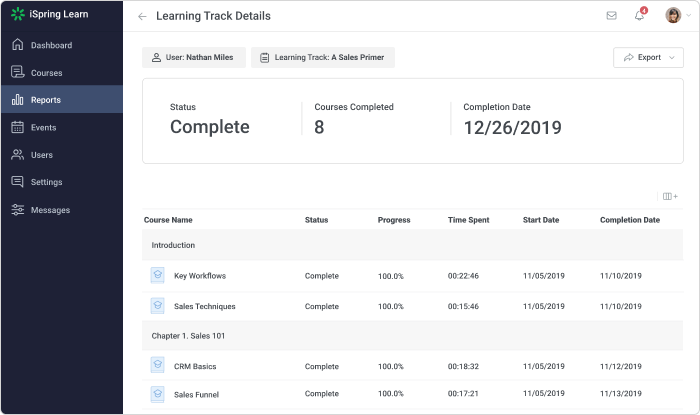Click the Users people icon

coord(17,155)
